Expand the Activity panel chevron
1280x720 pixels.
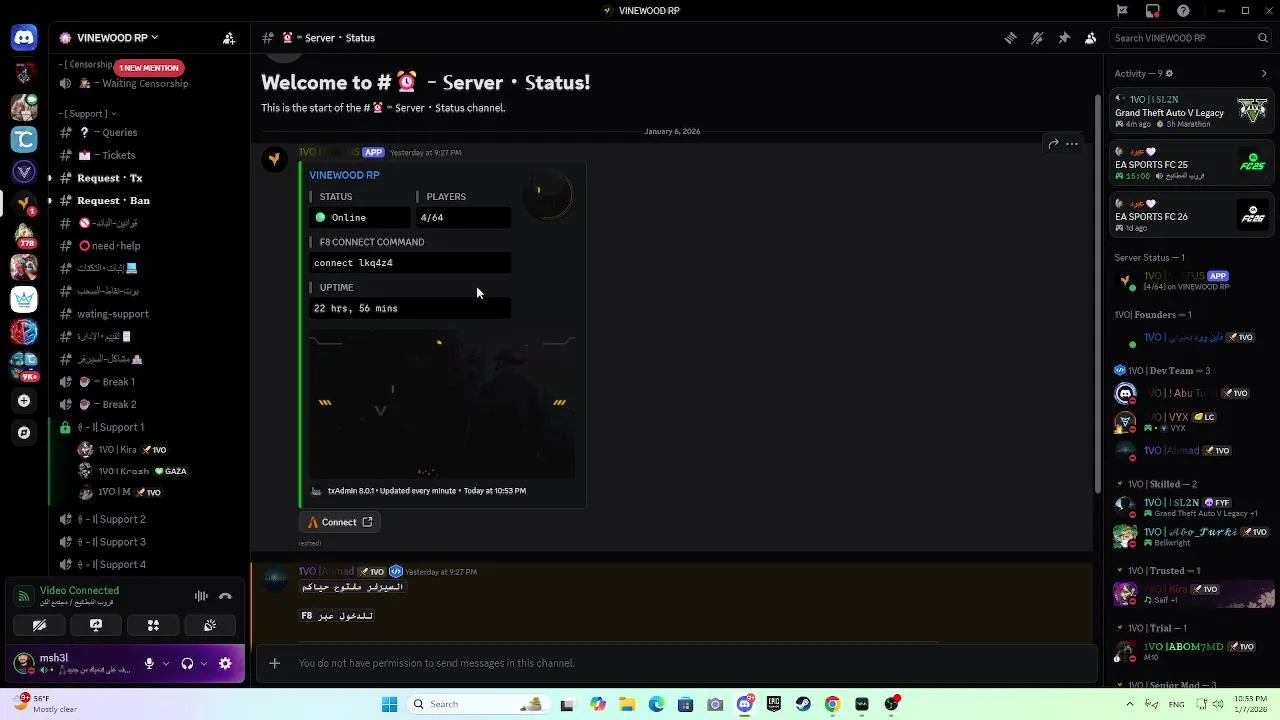(1264, 73)
